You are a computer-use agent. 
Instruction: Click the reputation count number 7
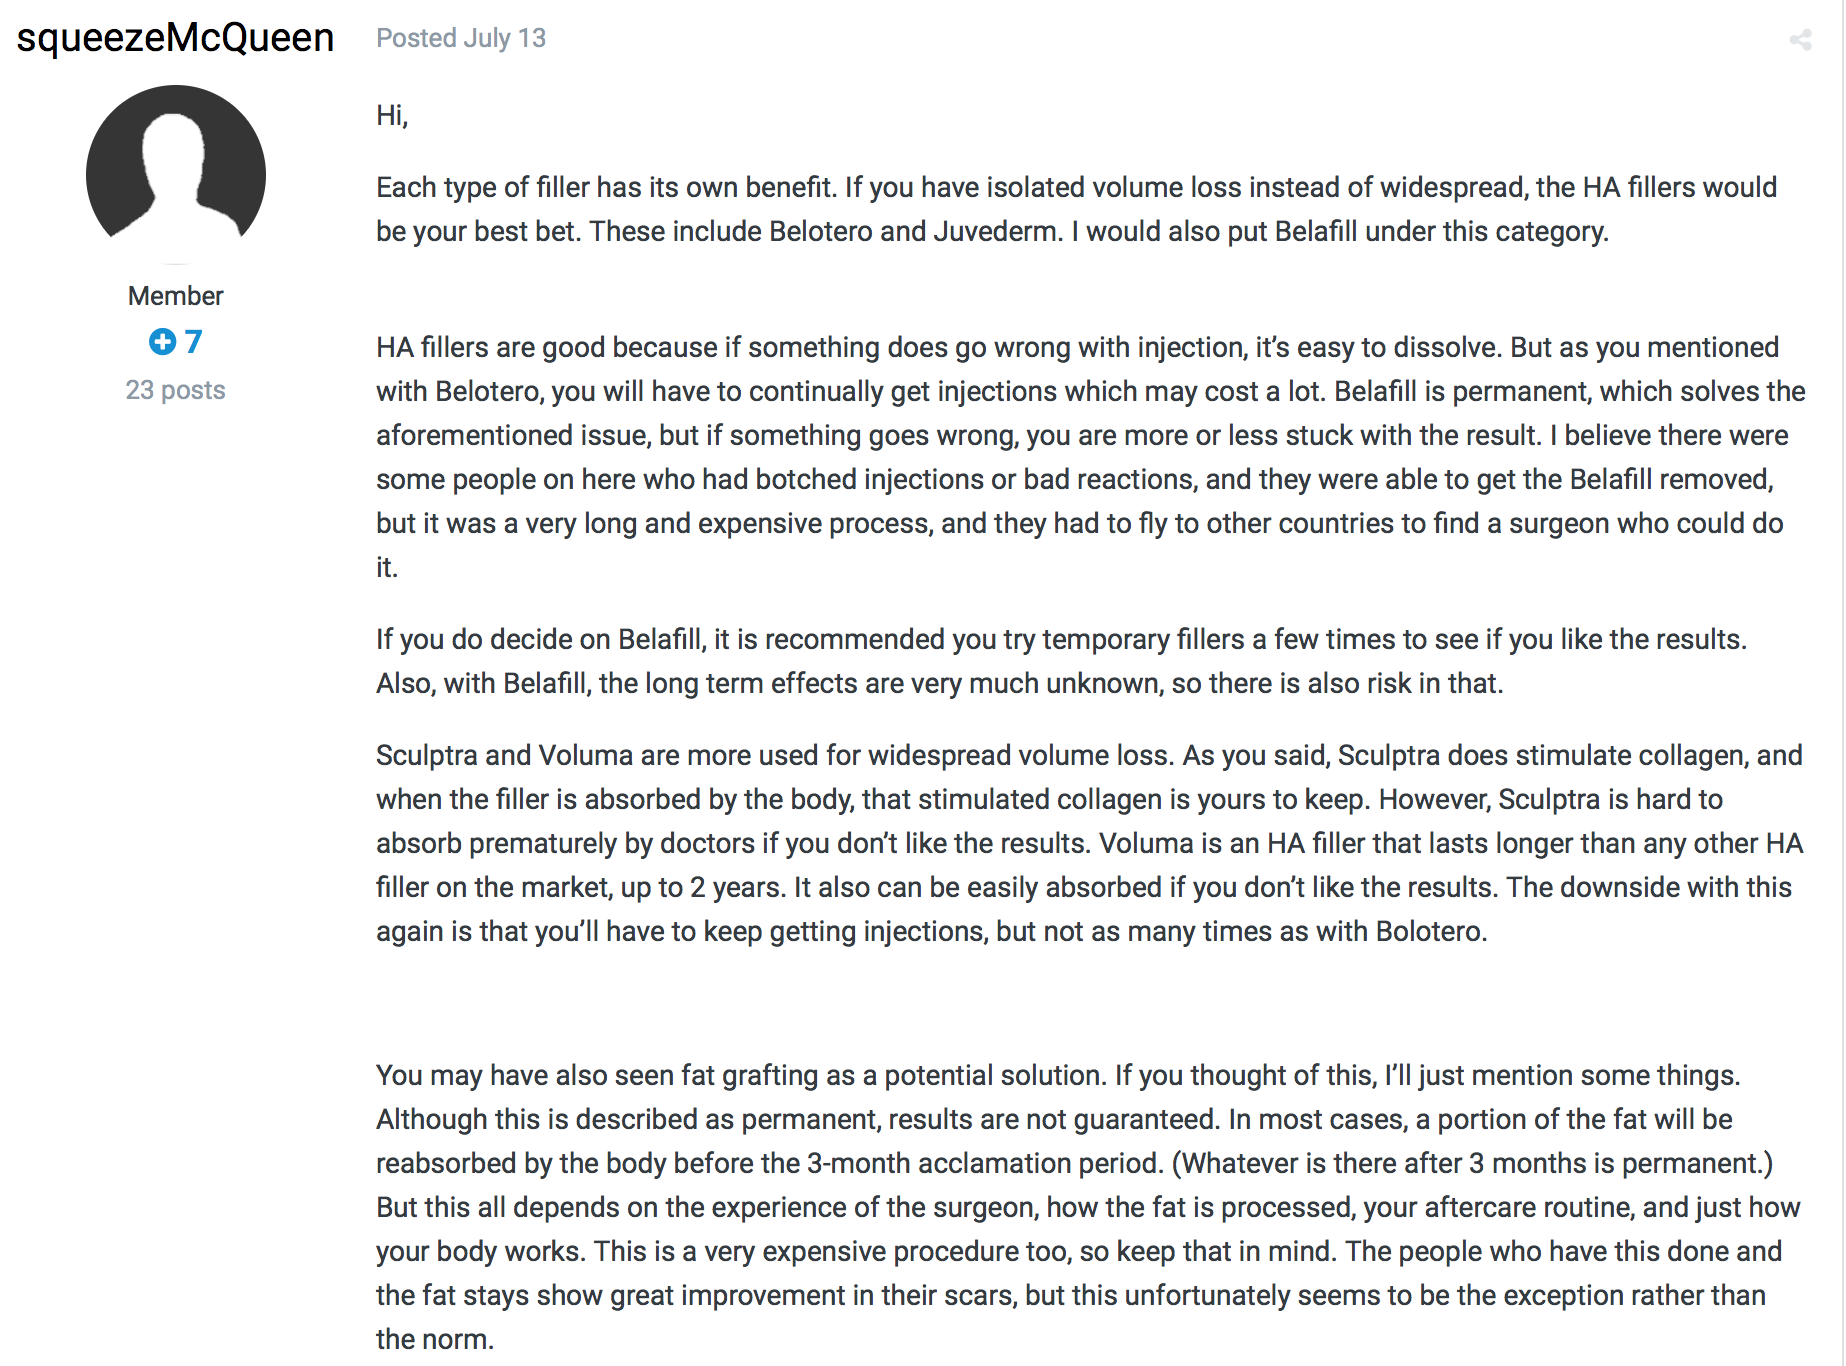(193, 342)
